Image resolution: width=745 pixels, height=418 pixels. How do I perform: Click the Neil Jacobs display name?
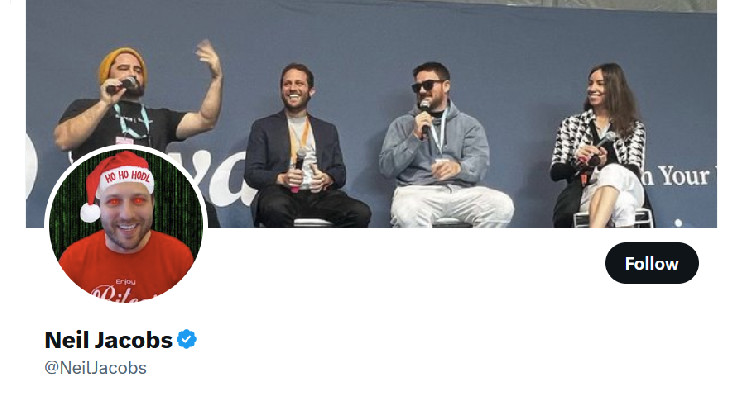(x=108, y=340)
